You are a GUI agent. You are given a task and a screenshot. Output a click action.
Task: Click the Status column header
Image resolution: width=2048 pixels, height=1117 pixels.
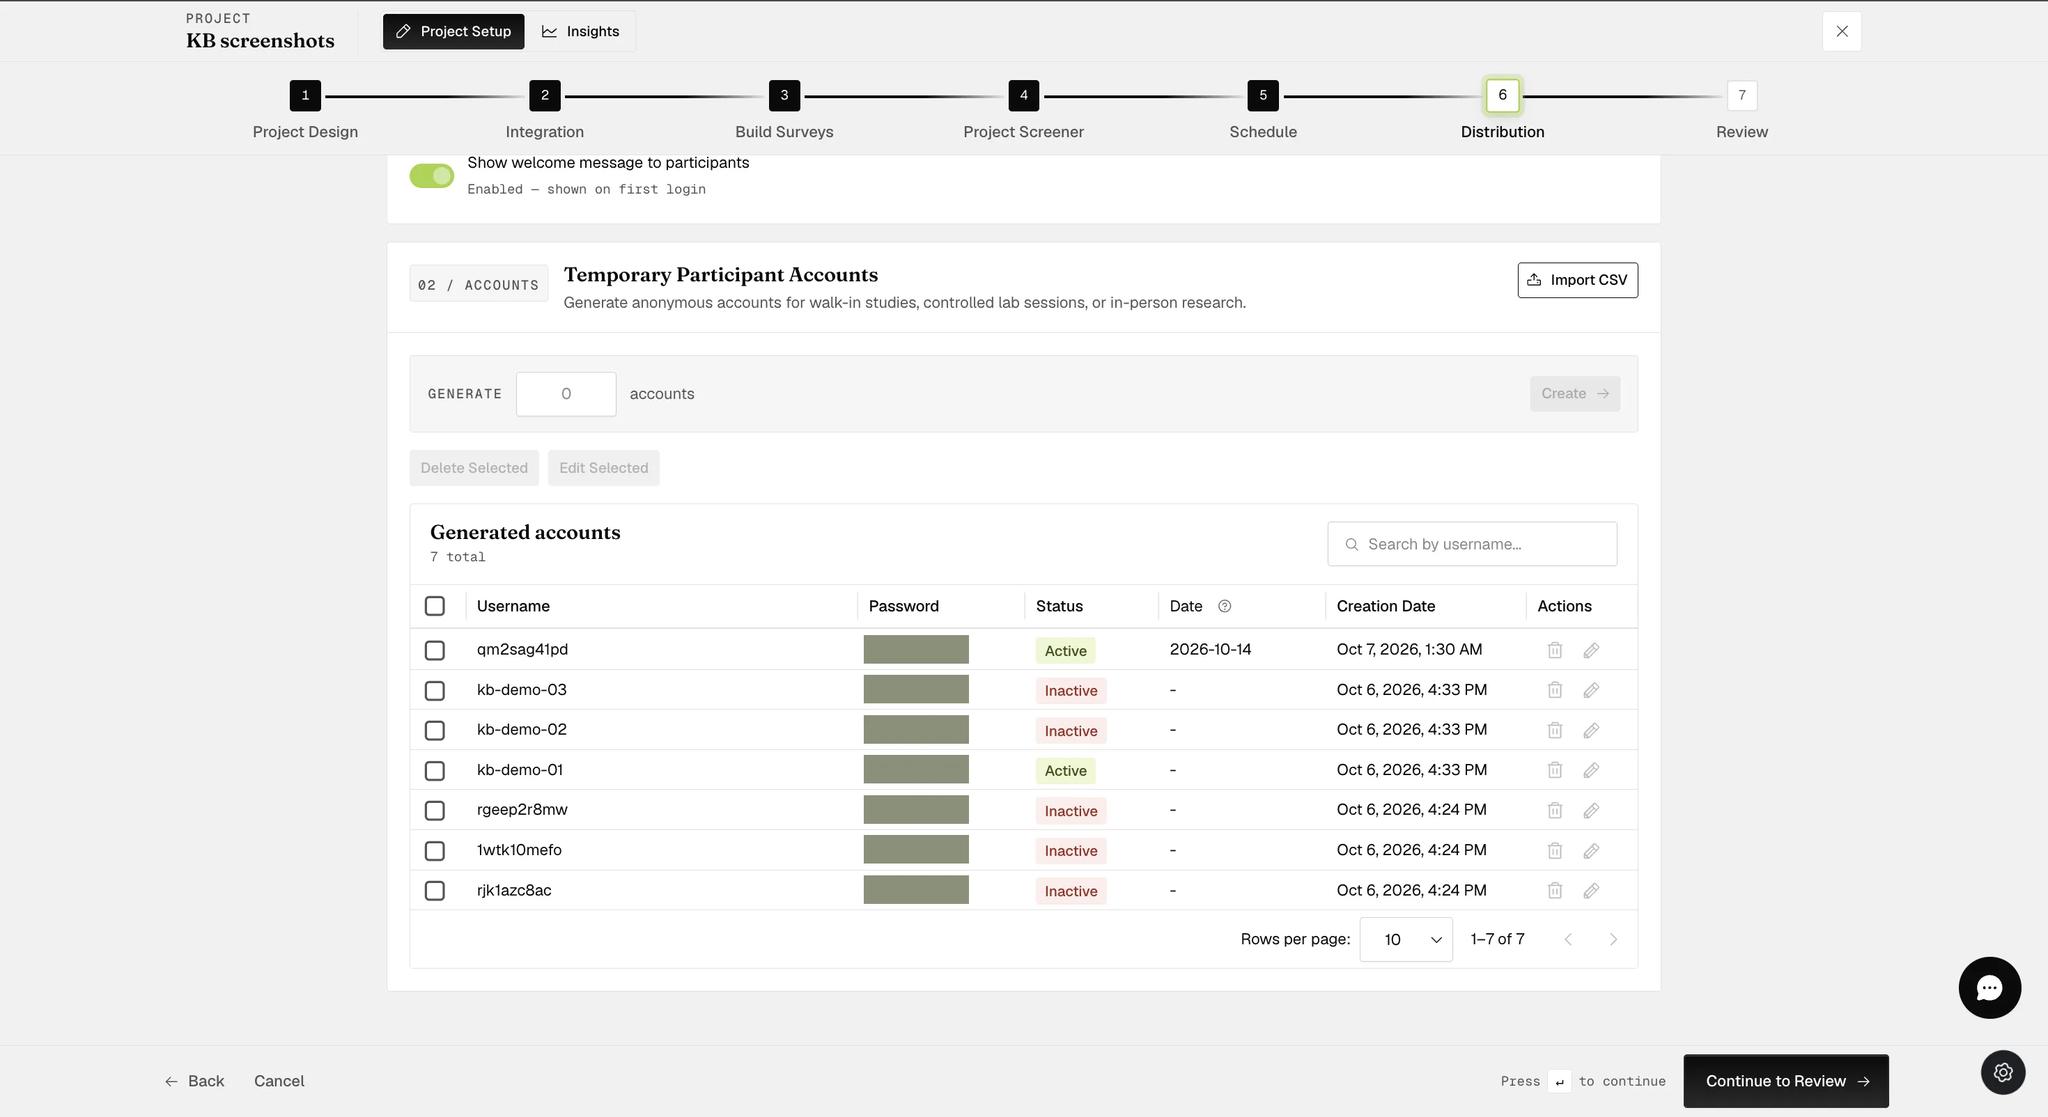click(x=1059, y=606)
